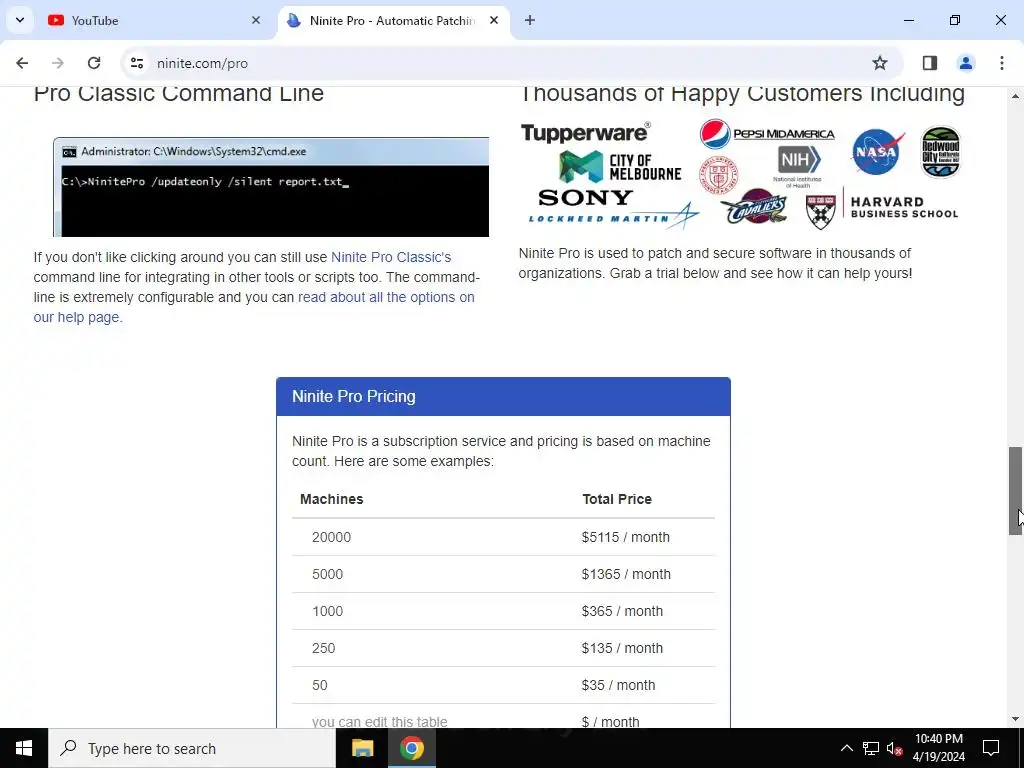Reload the Ninite Pro page

94,63
